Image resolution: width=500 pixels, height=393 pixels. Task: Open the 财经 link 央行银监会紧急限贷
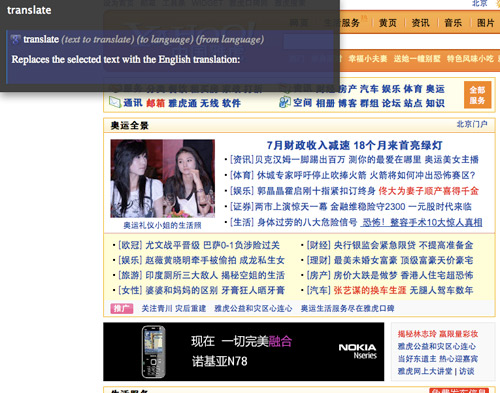pyautogui.click(x=375, y=245)
